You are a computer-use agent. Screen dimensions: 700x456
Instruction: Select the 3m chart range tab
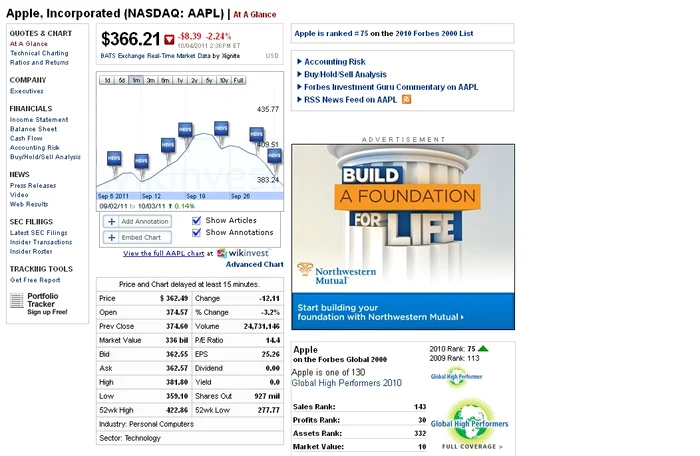151,80
